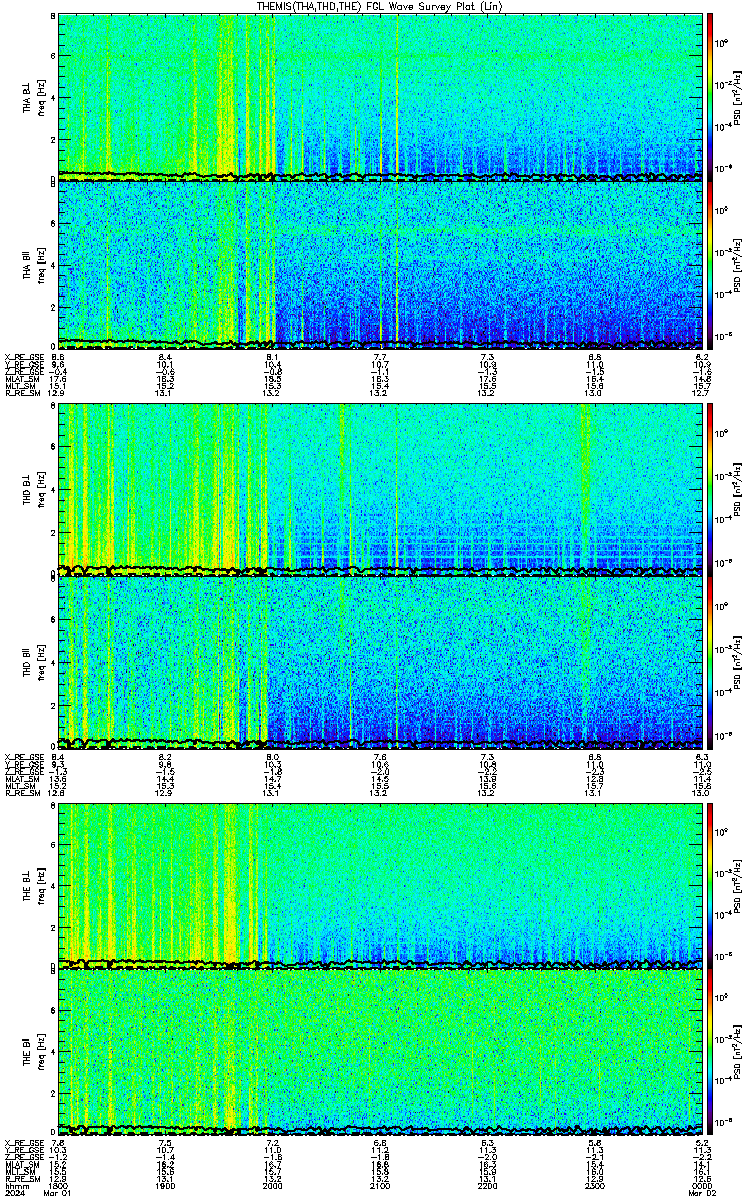Click the '8' top frequency tick of THE B⊥
Image resolution: width=750 pixels, height=1200 pixels.
[53, 806]
